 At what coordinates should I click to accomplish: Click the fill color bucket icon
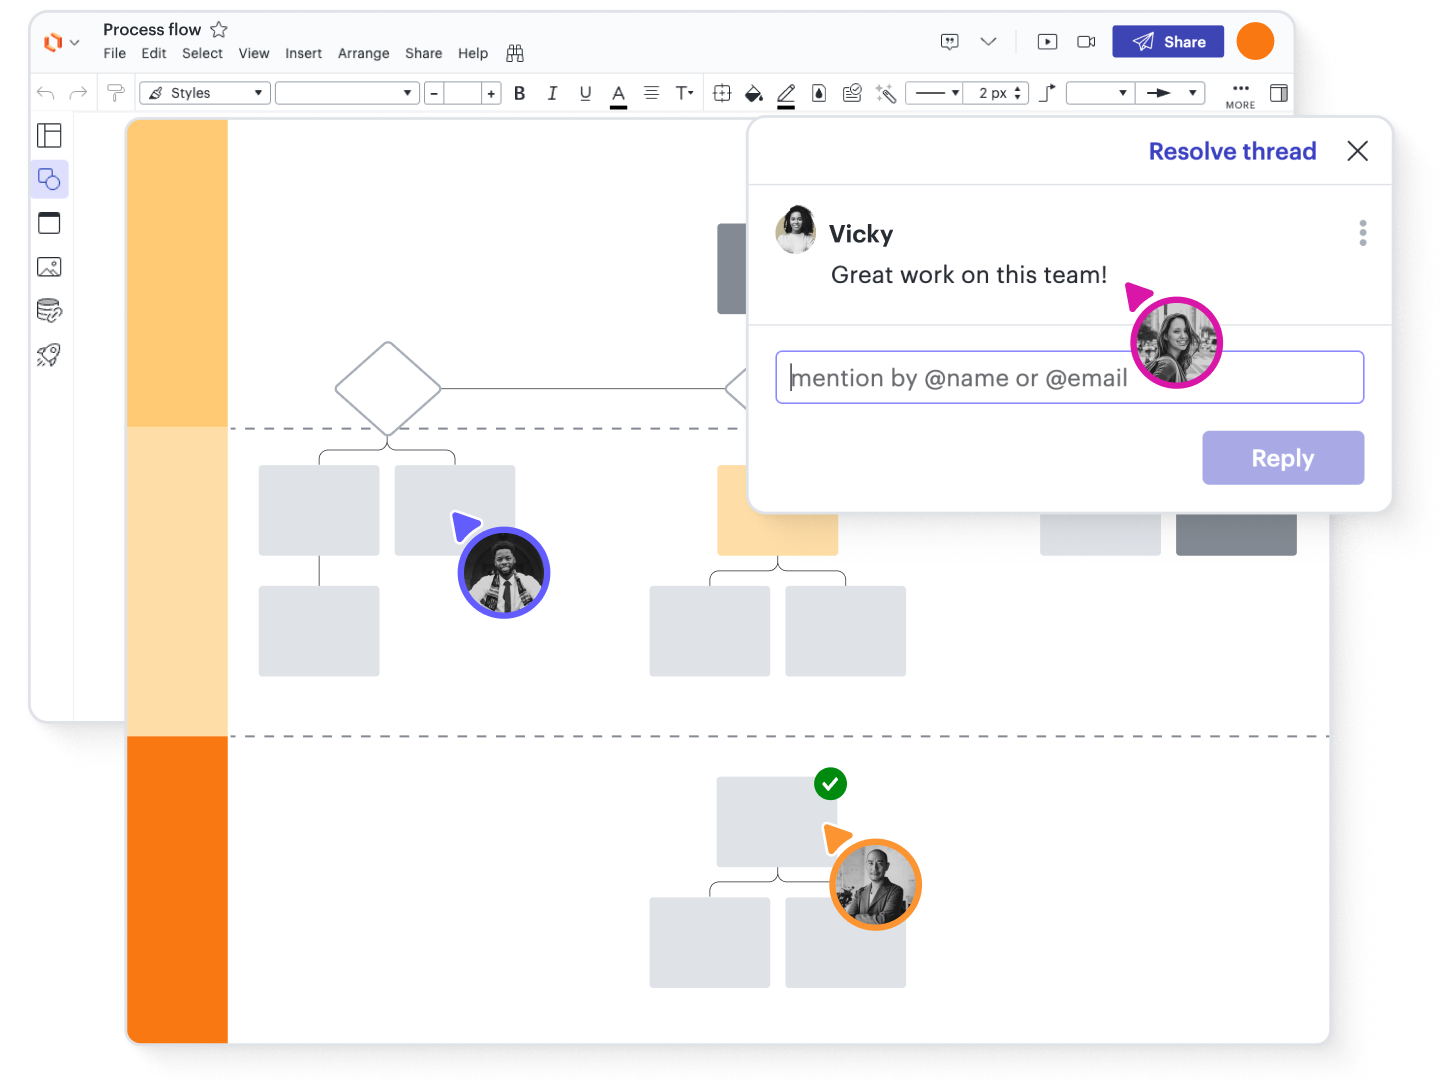pos(754,93)
